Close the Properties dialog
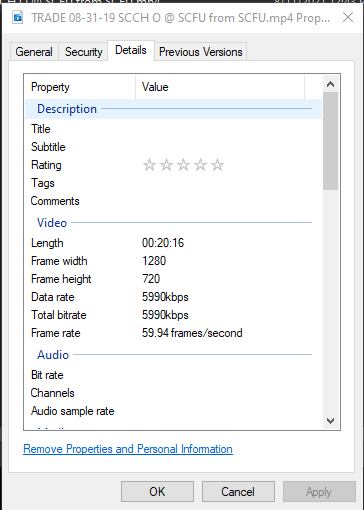Image resolution: width=364 pixels, height=510 pixels. pos(348,17)
